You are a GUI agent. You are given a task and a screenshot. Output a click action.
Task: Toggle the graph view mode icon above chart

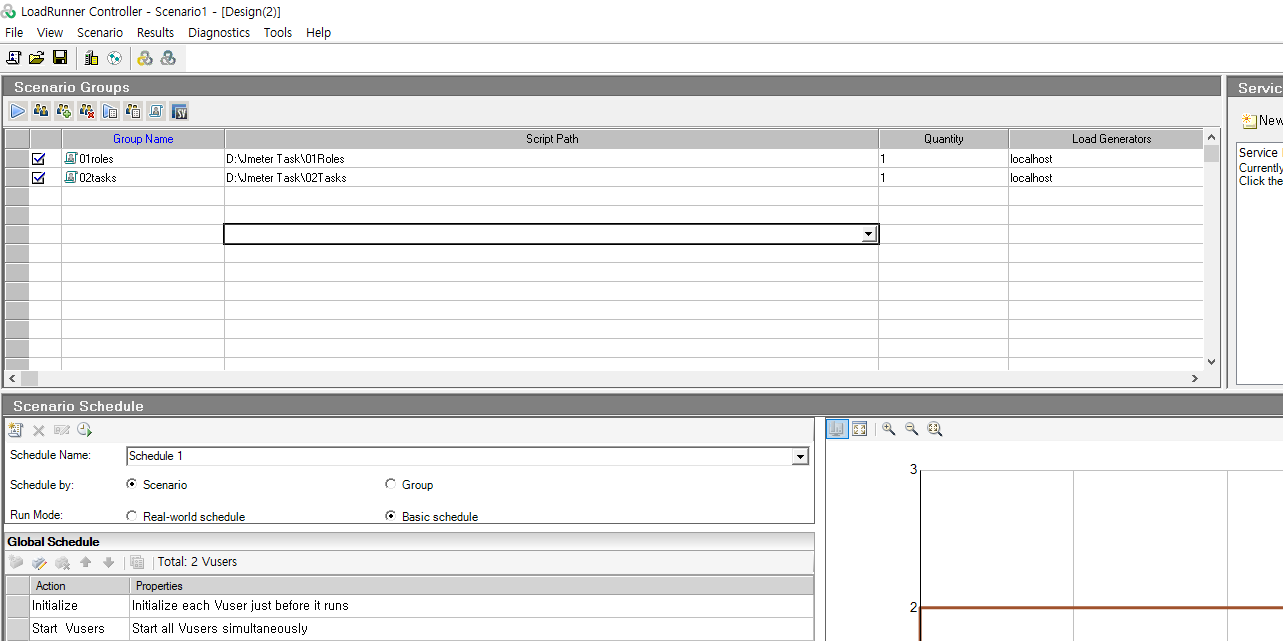[837, 429]
